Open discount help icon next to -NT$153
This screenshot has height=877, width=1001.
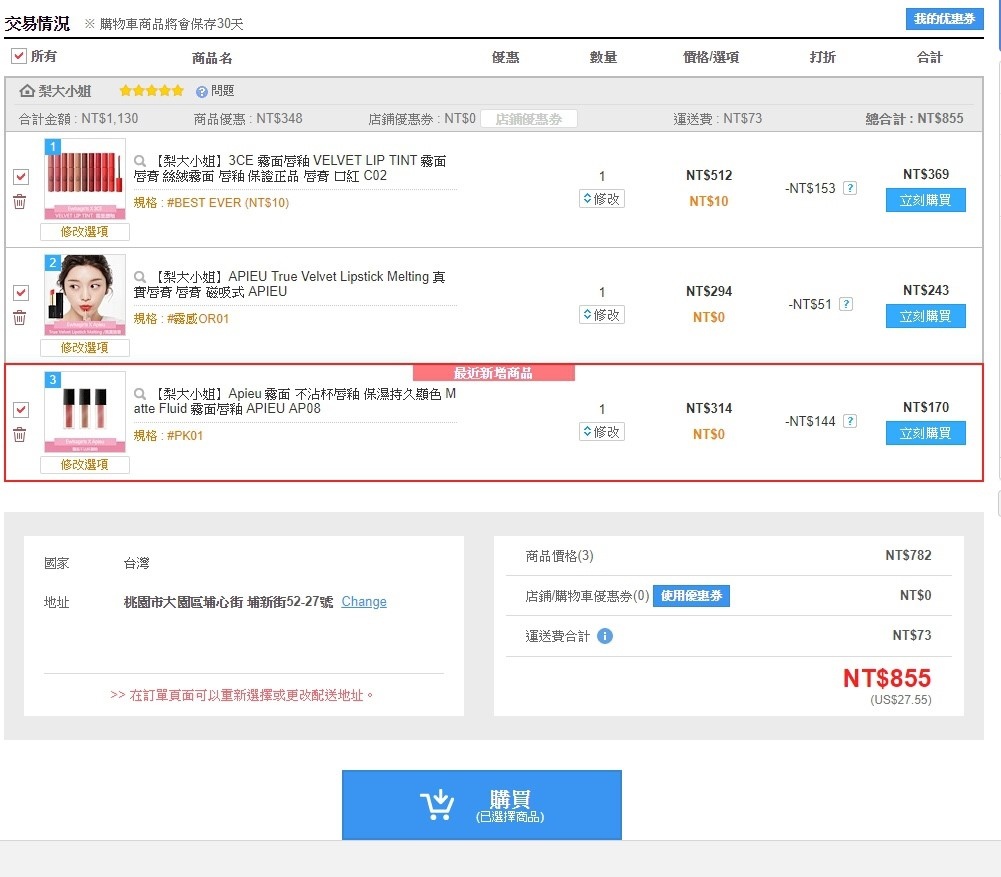point(850,188)
